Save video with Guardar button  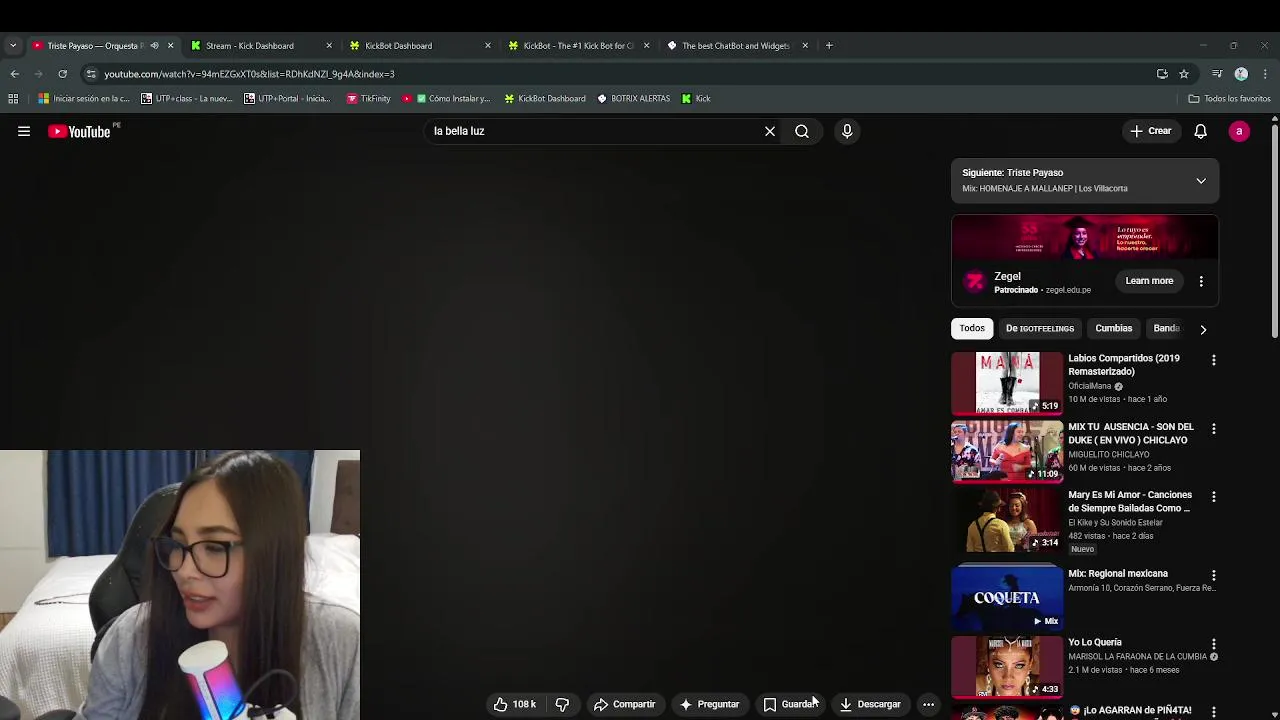point(791,704)
